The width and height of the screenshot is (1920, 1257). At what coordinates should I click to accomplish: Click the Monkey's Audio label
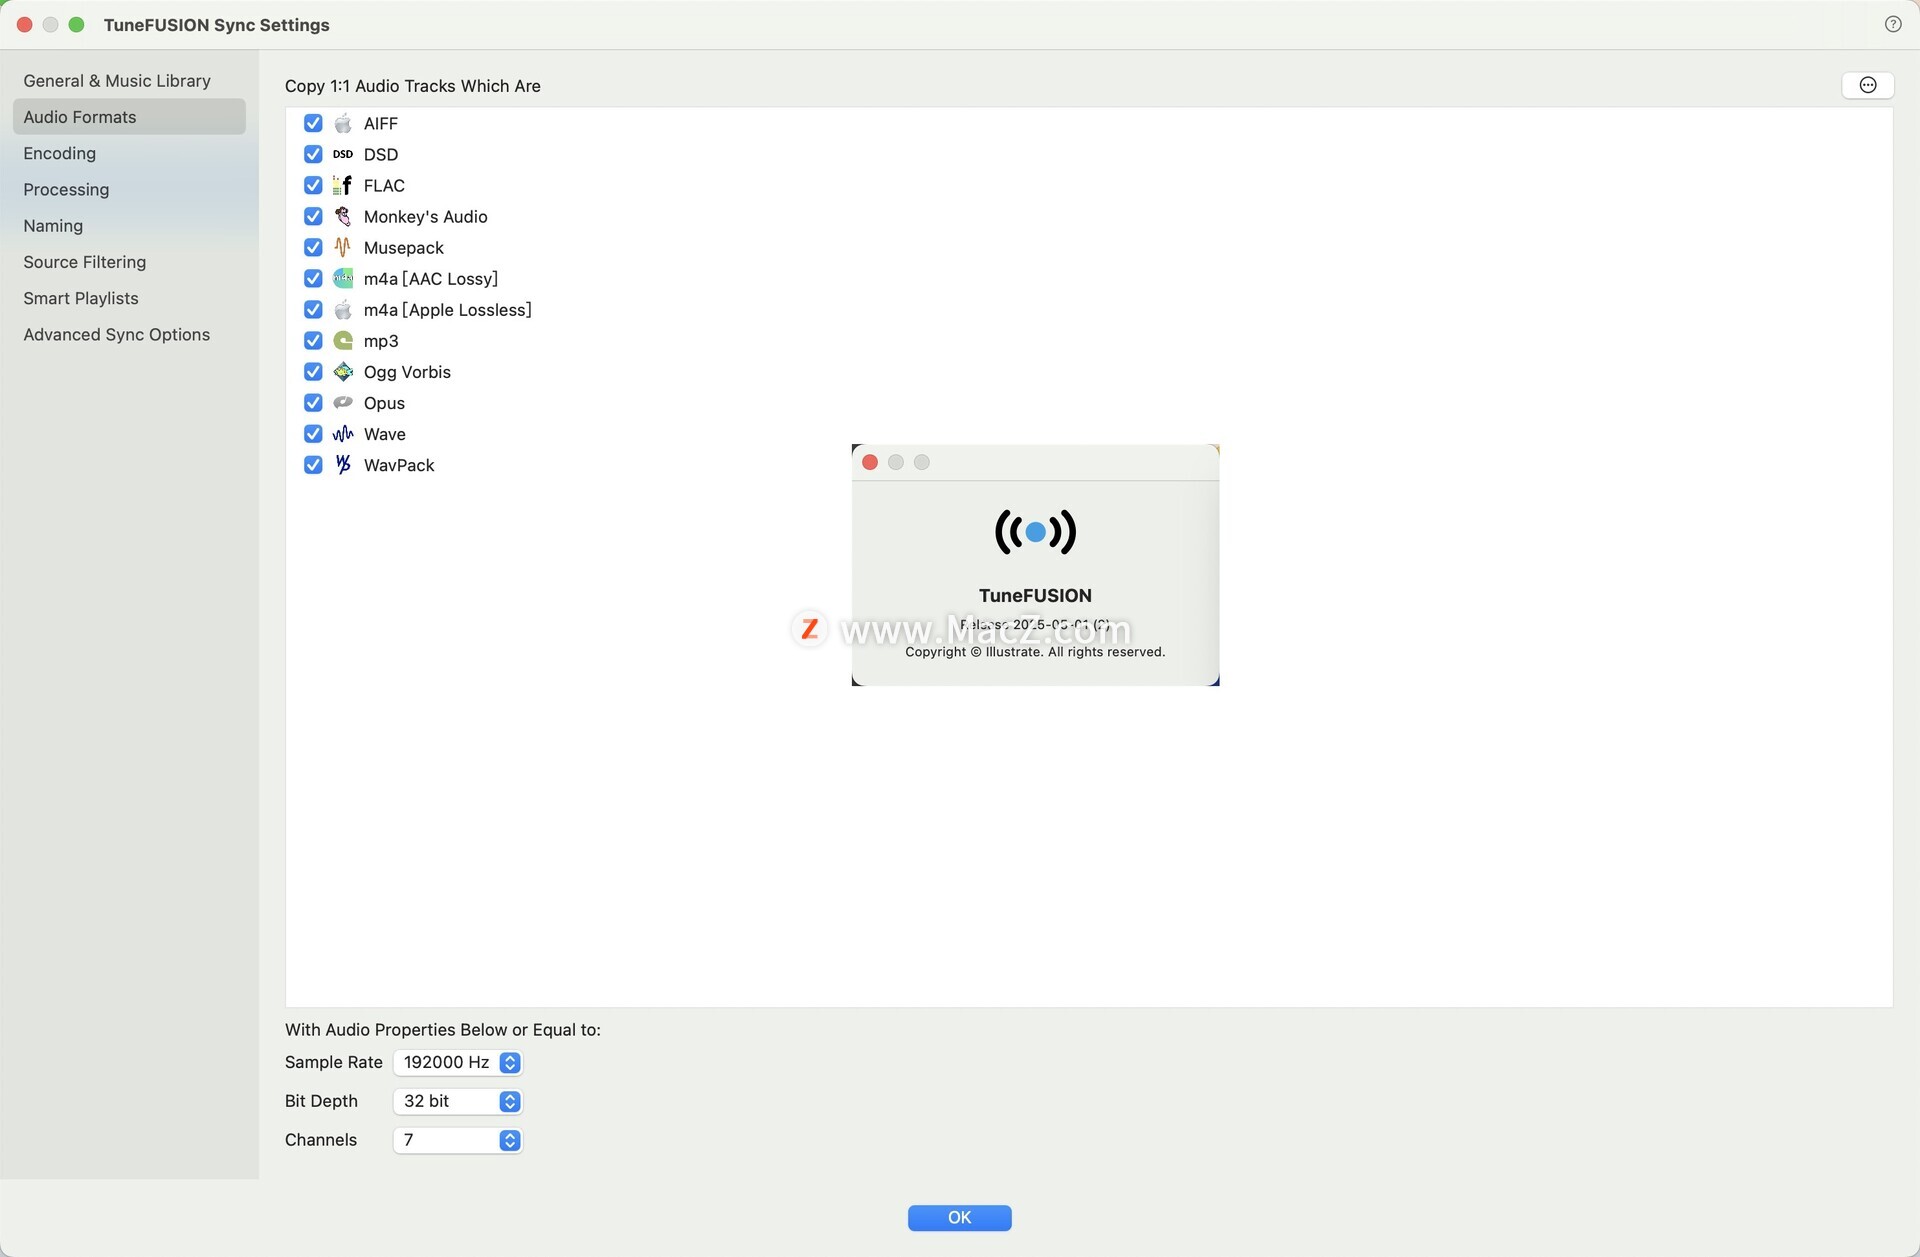click(426, 216)
